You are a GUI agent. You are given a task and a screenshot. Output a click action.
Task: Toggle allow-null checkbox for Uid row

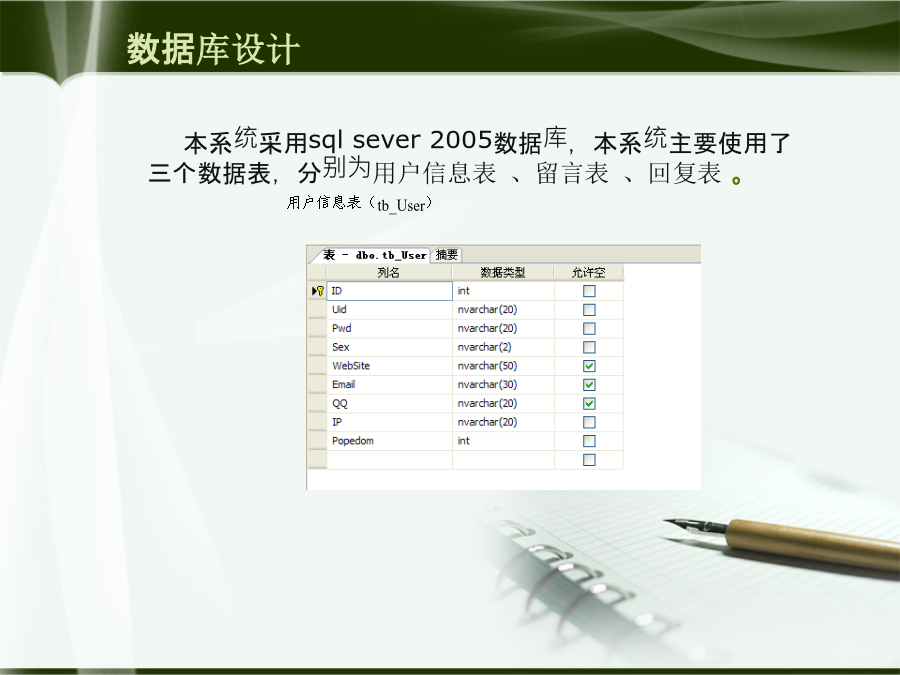(589, 310)
